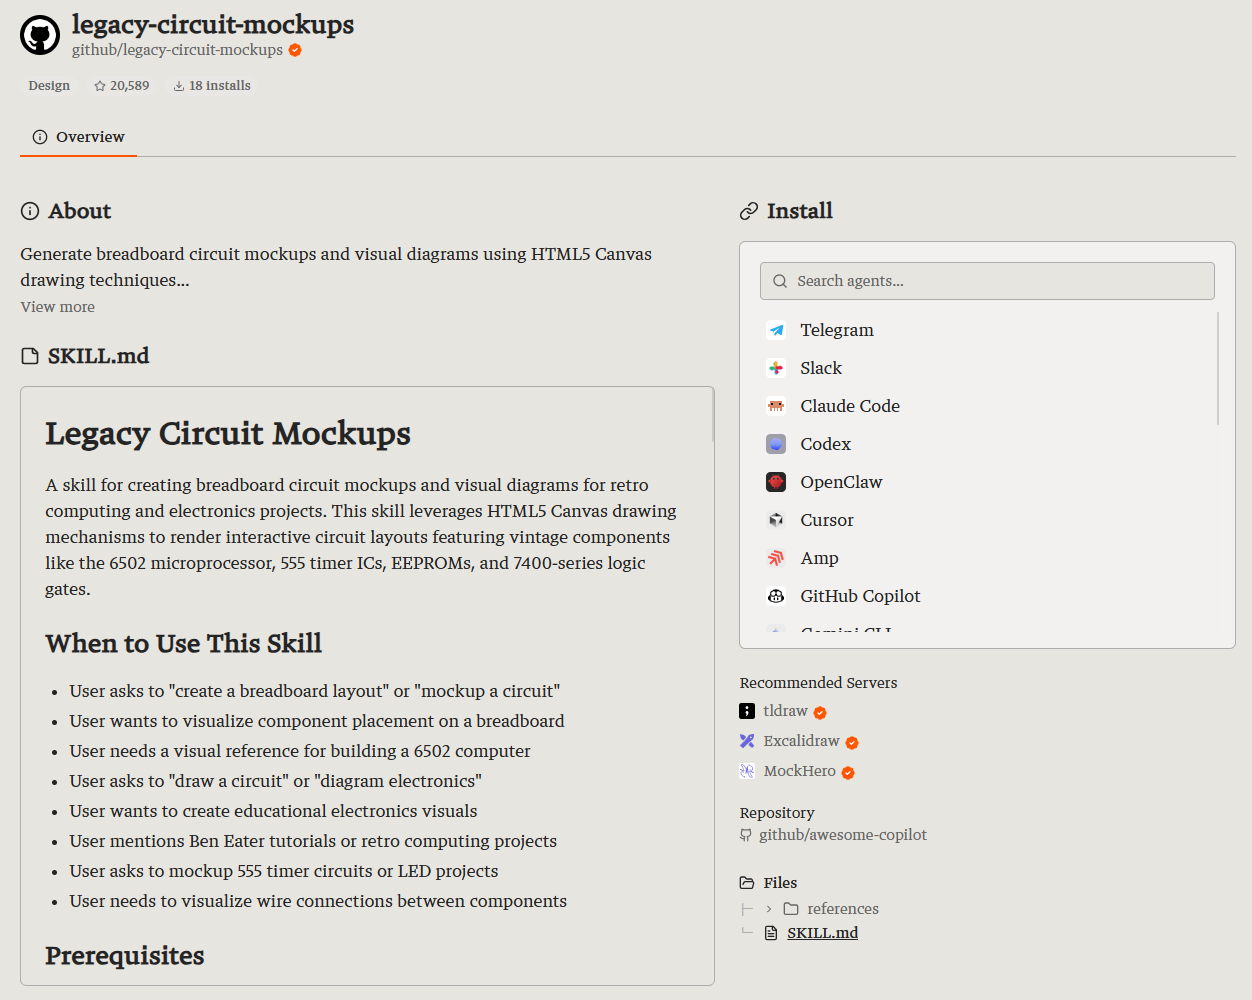Choose Slack from the install agents

click(820, 368)
